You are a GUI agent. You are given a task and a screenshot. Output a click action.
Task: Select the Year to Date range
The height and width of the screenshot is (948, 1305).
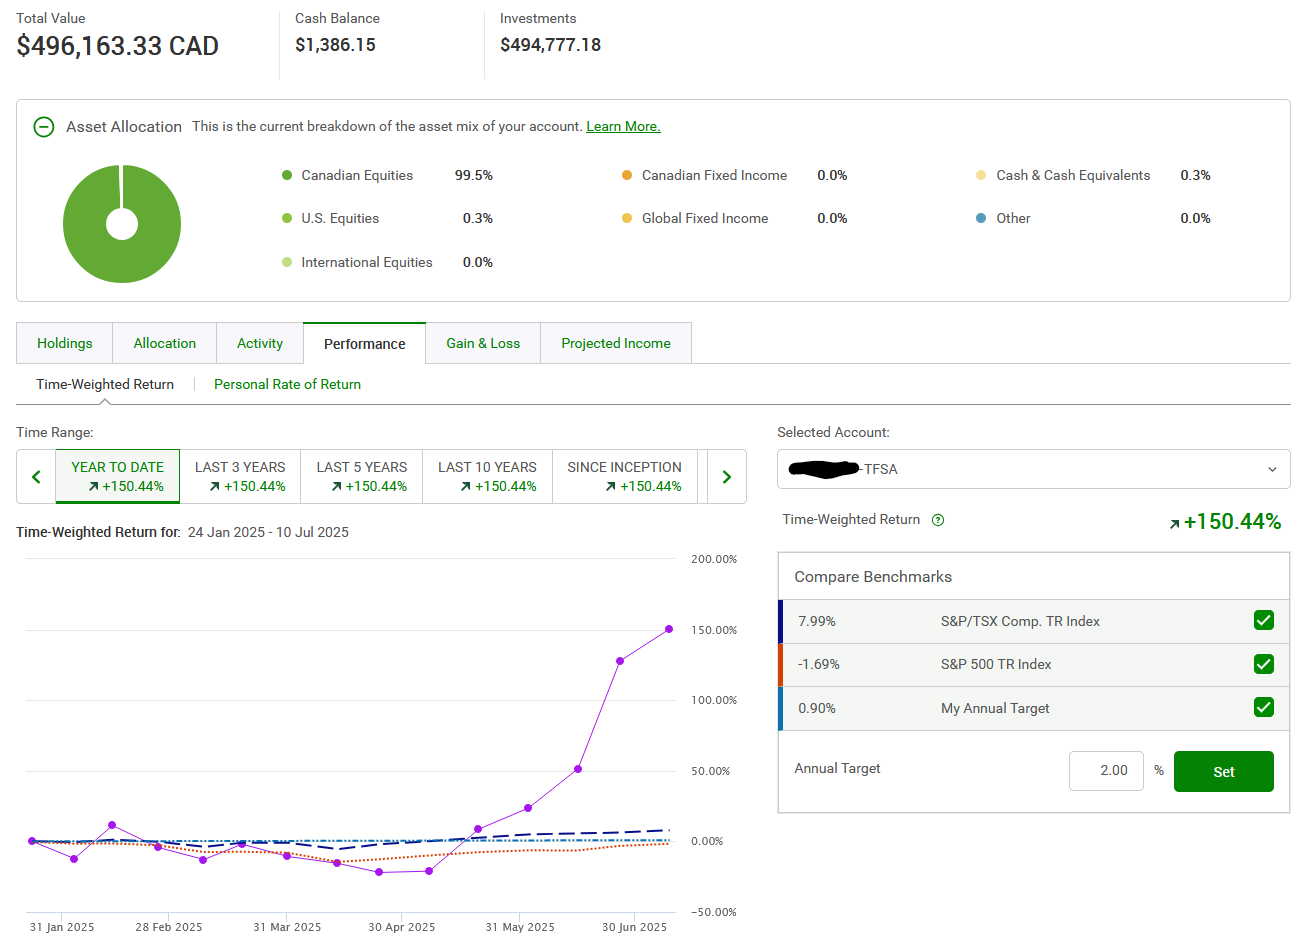(x=118, y=476)
